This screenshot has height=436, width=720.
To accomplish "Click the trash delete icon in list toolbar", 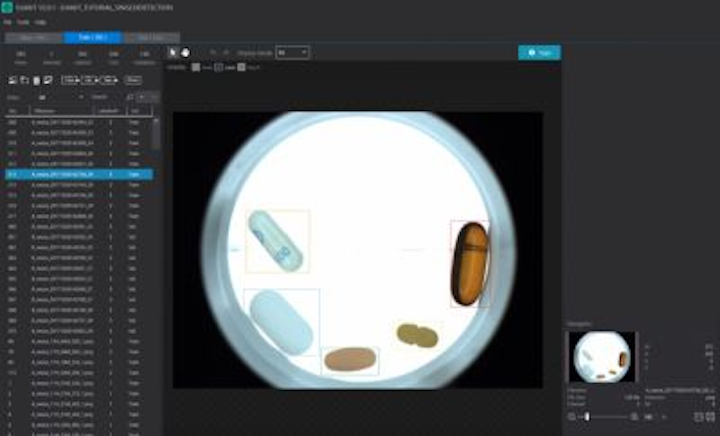I will [36, 80].
